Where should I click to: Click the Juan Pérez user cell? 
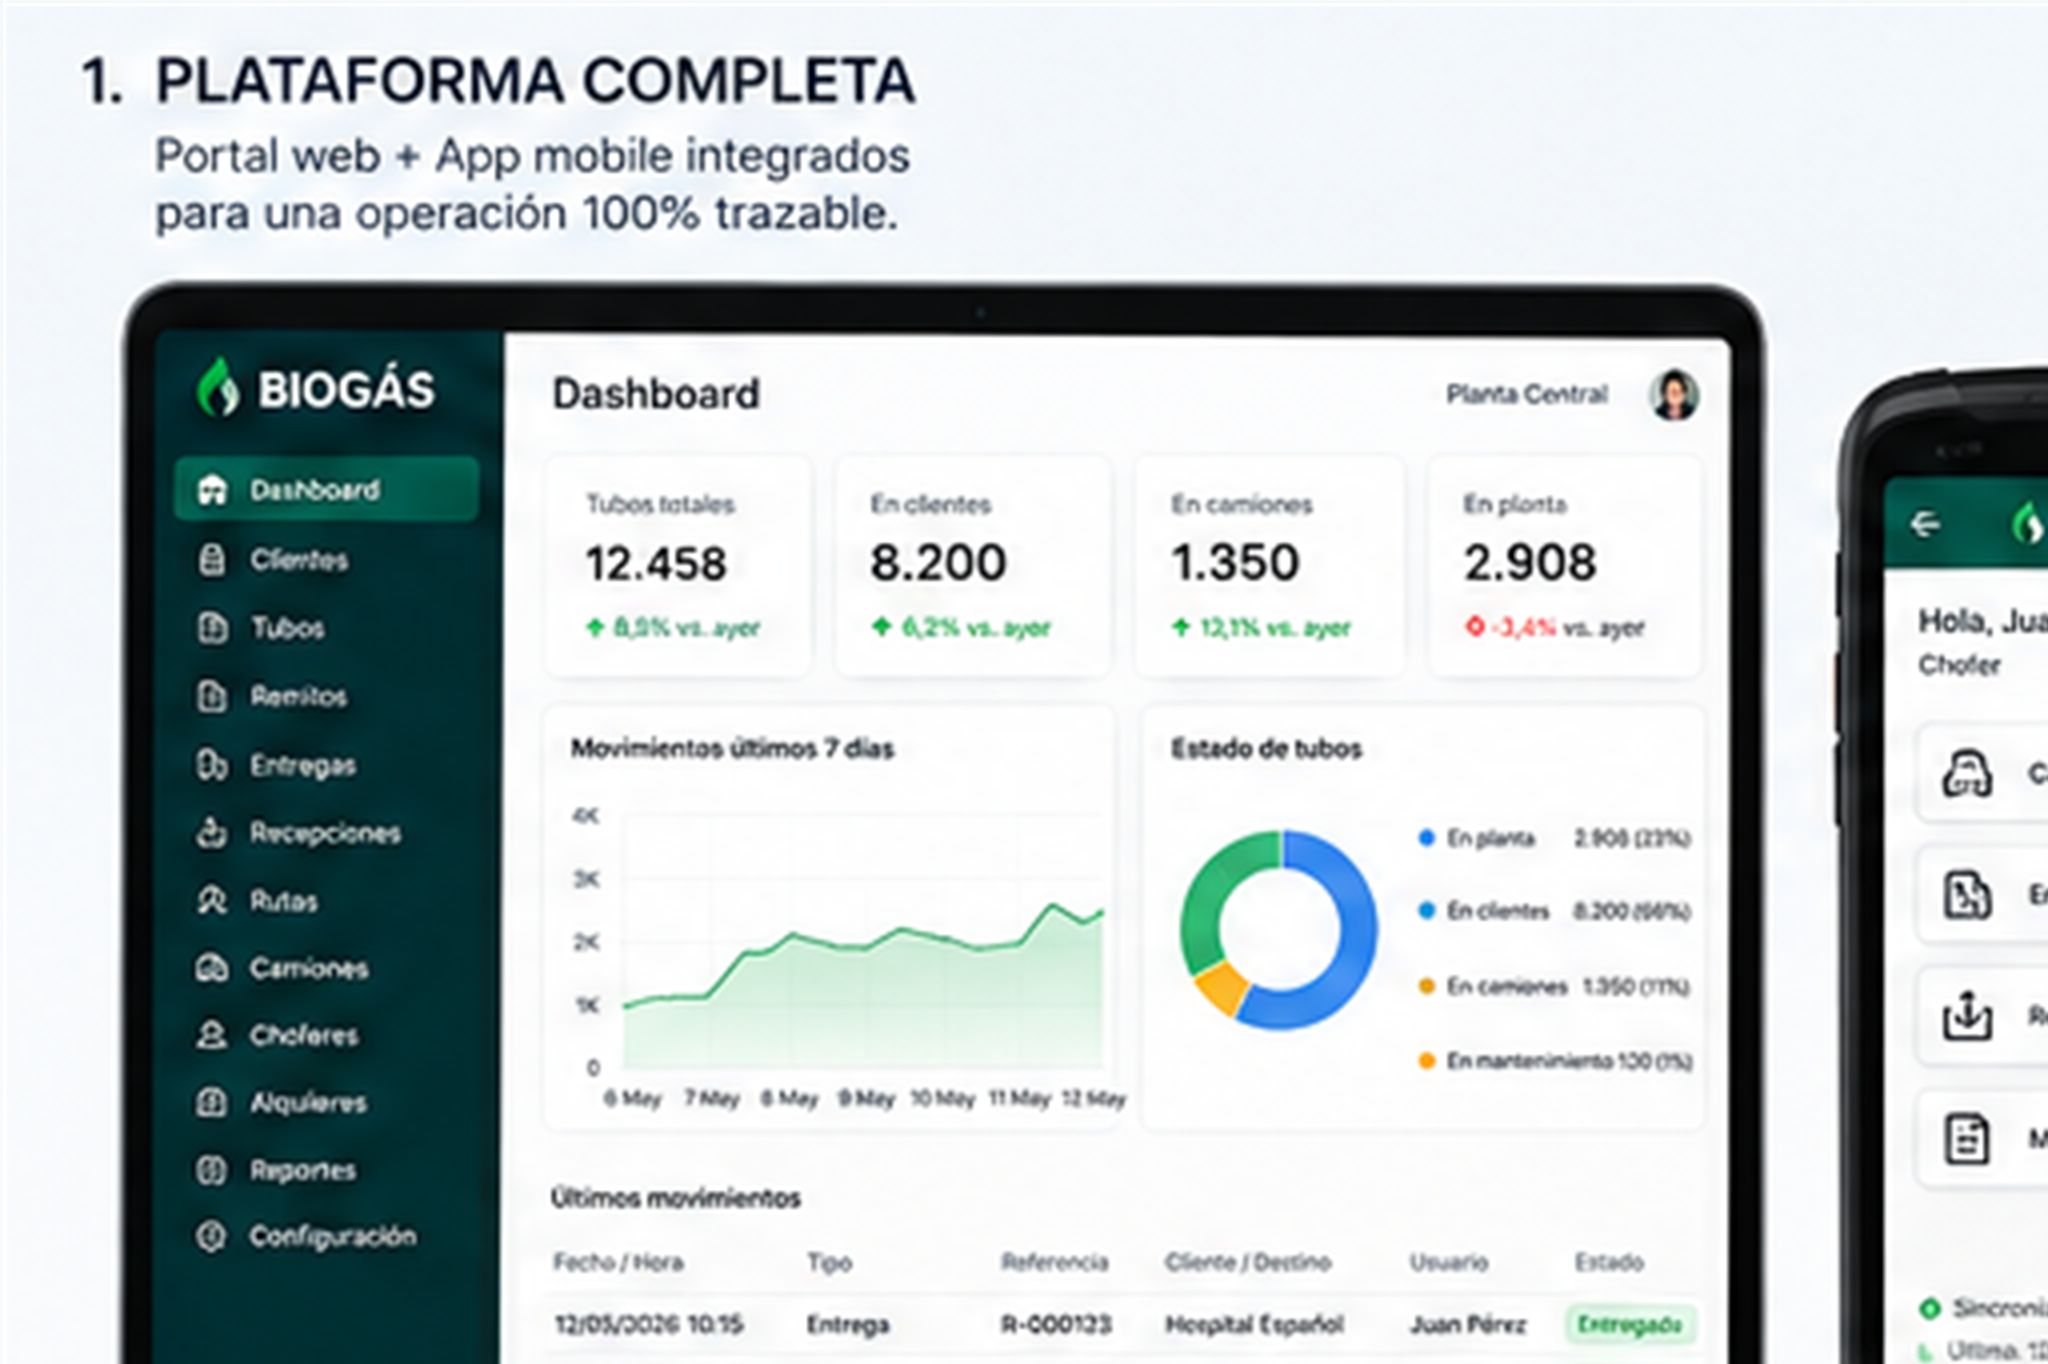[1467, 1324]
